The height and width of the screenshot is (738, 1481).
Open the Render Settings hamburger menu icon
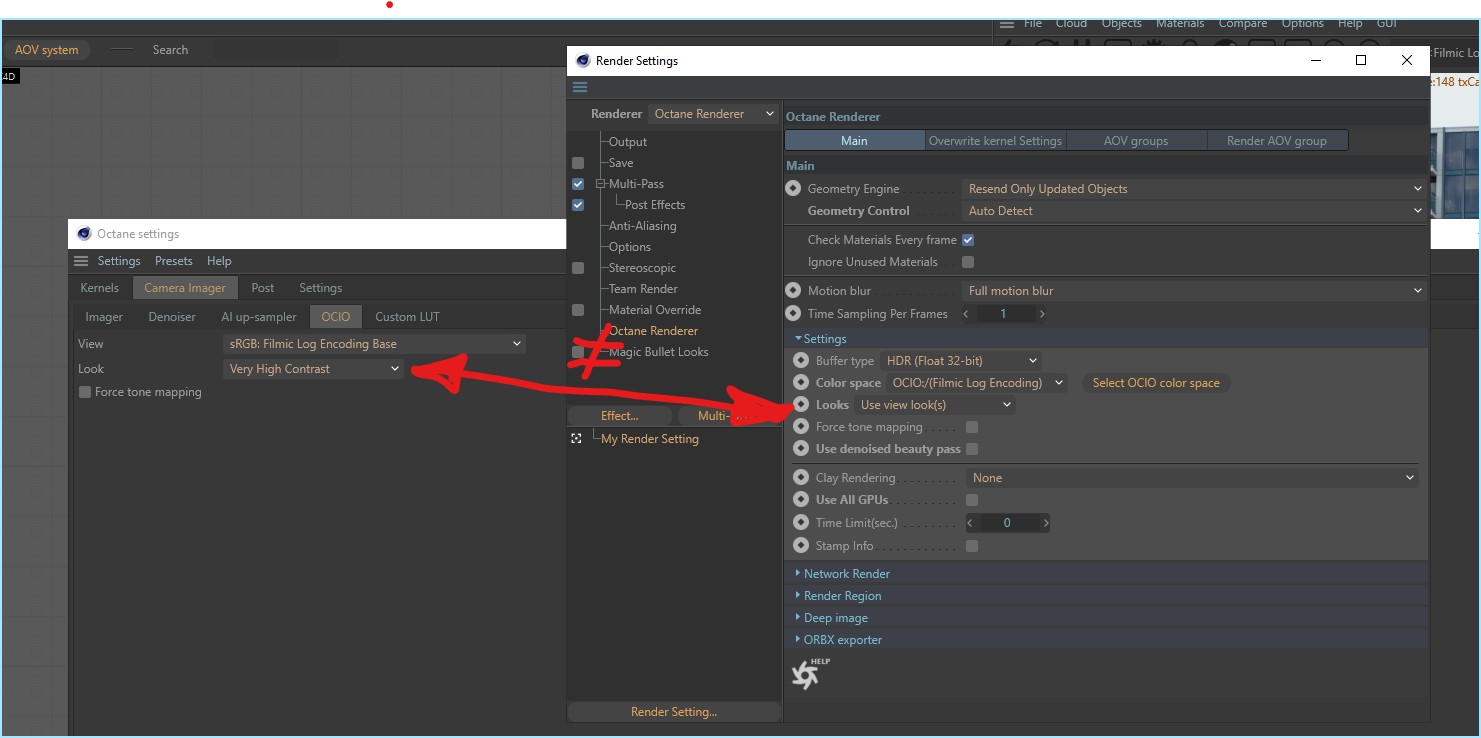point(580,88)
